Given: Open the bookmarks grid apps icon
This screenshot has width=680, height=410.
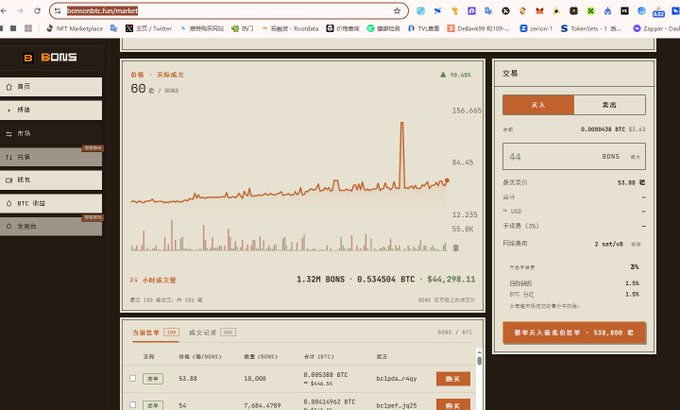Looking at the screenshot, I should pos(28,28).
